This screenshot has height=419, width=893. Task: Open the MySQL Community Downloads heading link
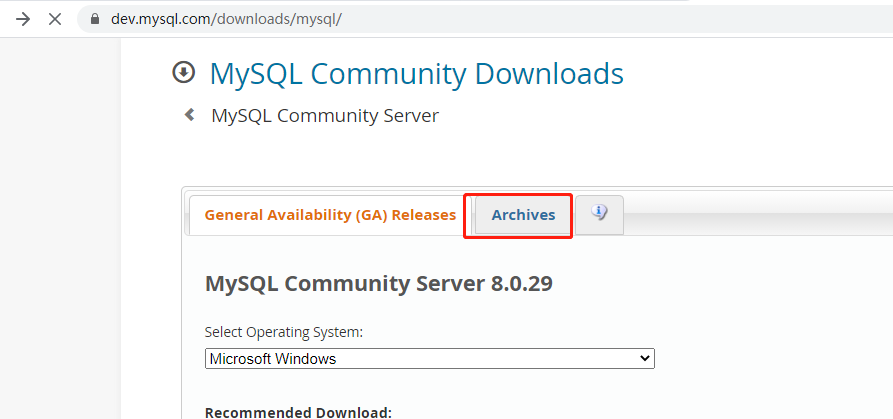click(x=416, y=74)
